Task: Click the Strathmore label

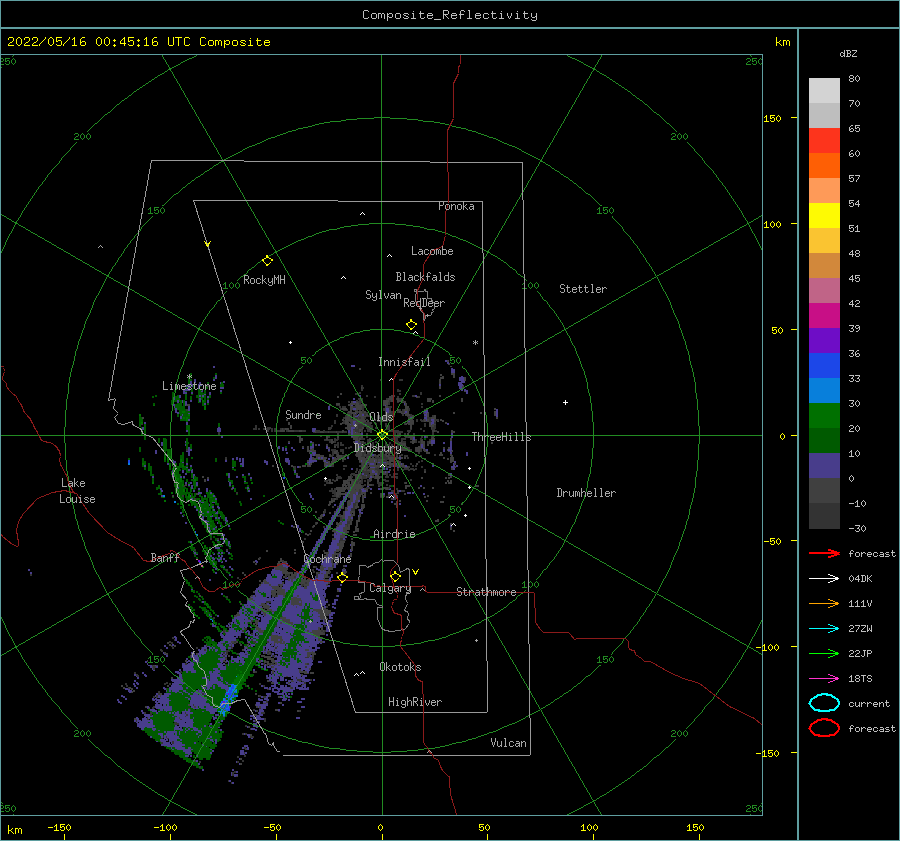Action: [x=486, y=592]
